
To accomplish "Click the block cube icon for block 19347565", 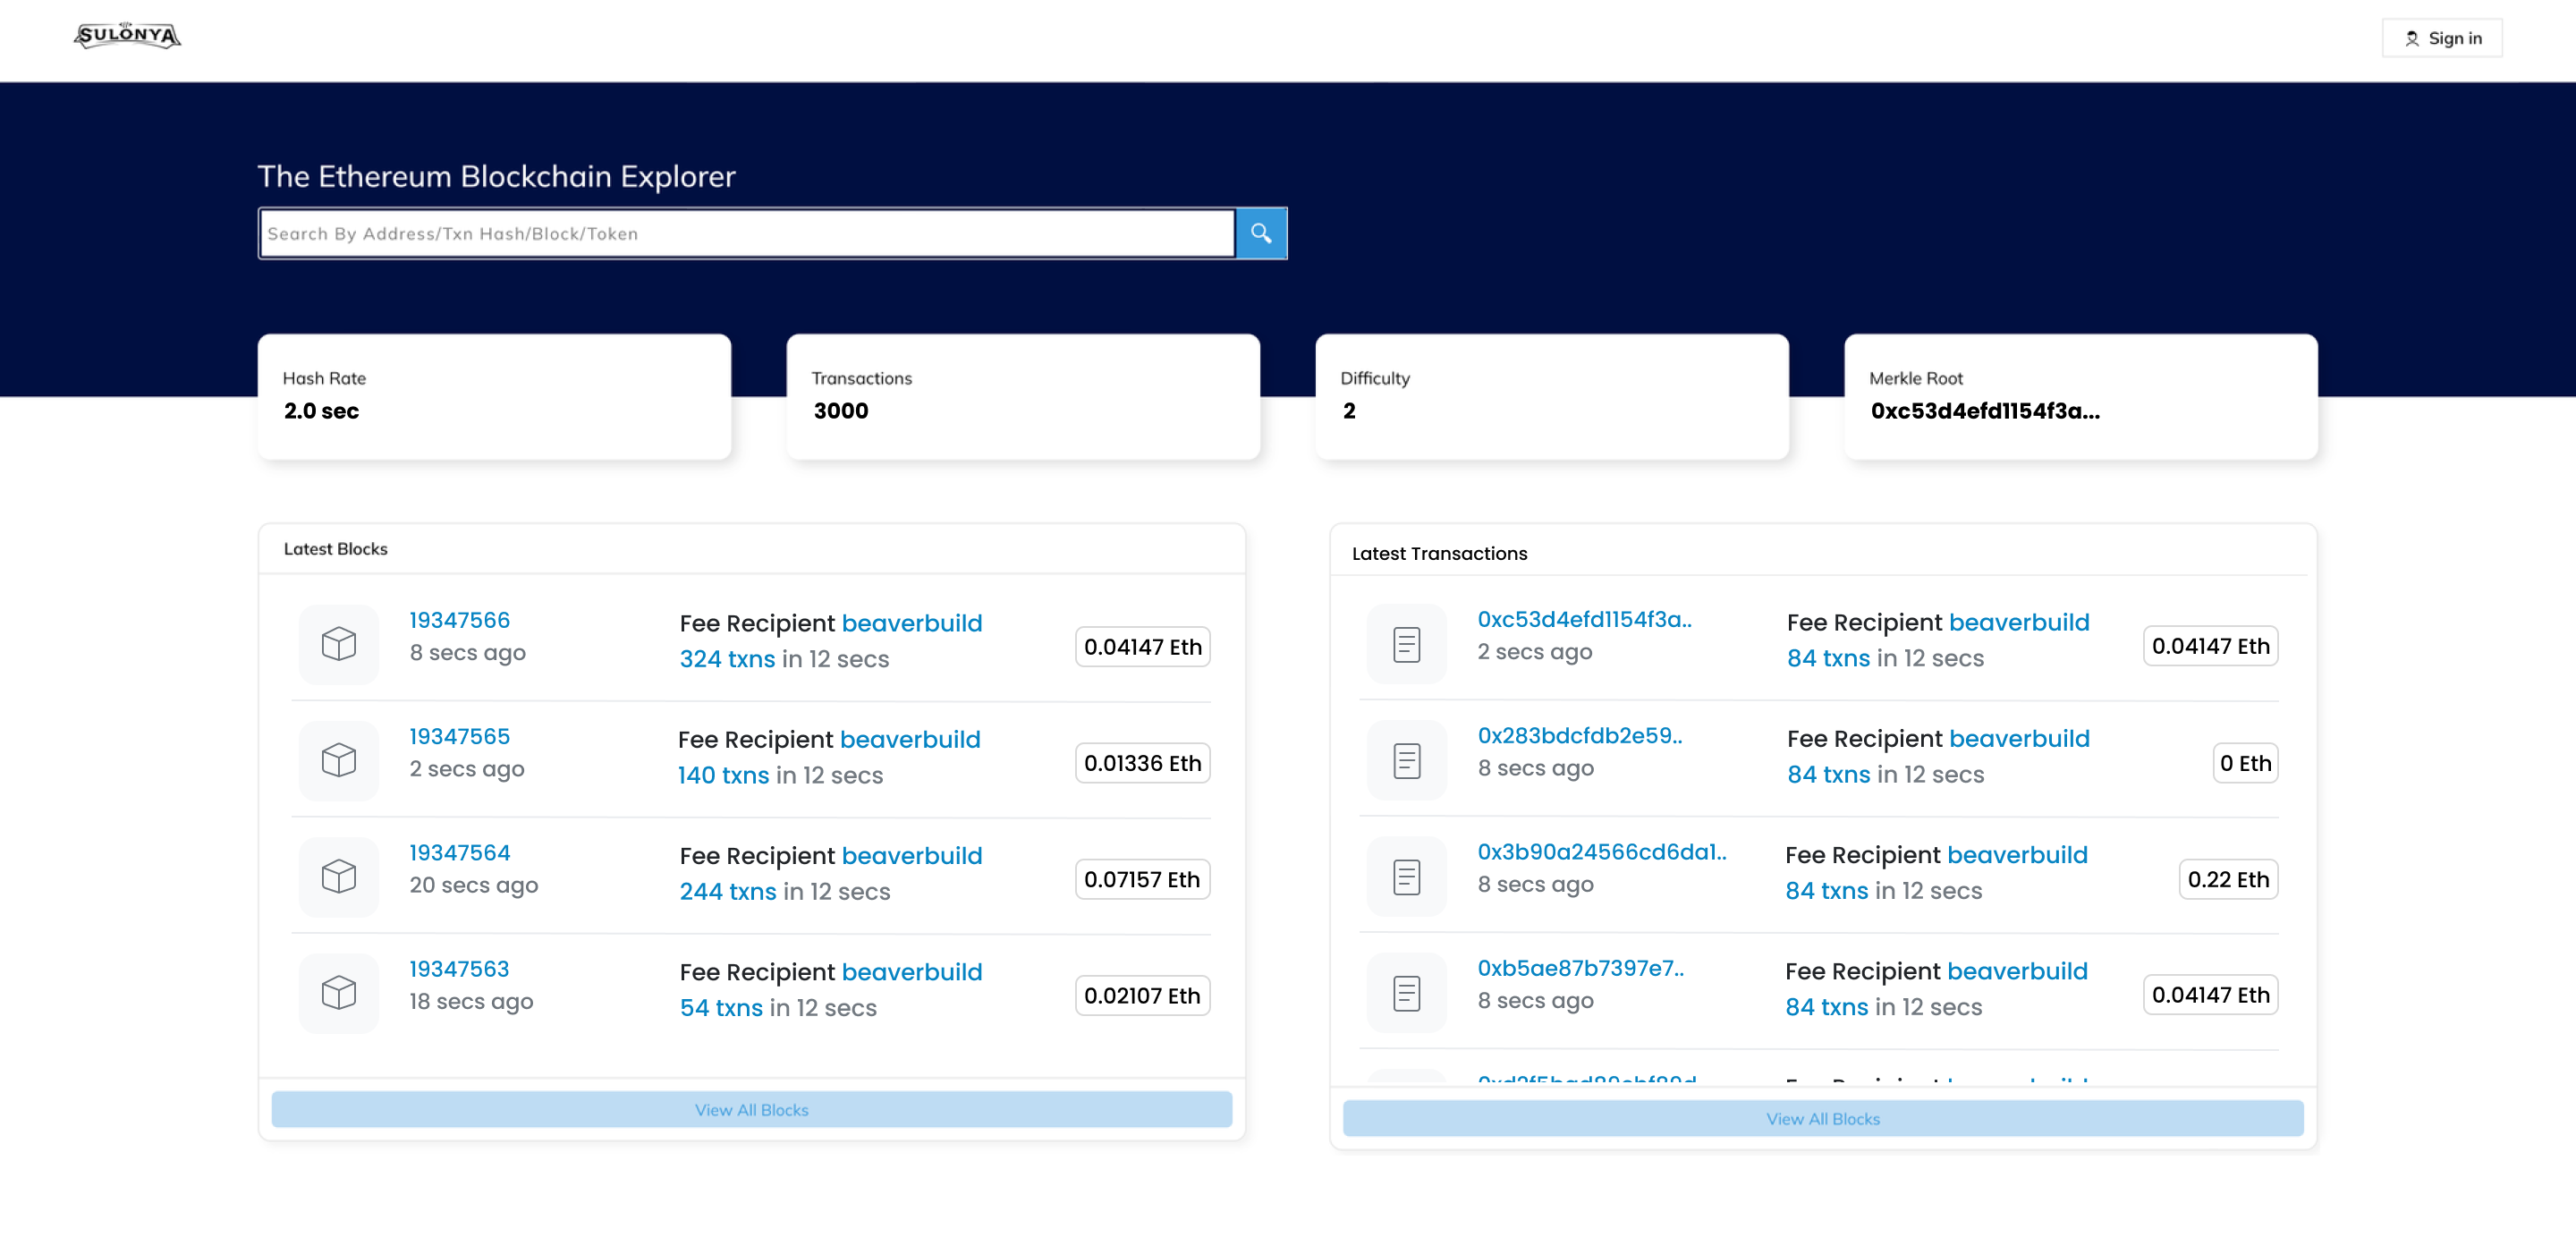I will [x=338, y=760].
